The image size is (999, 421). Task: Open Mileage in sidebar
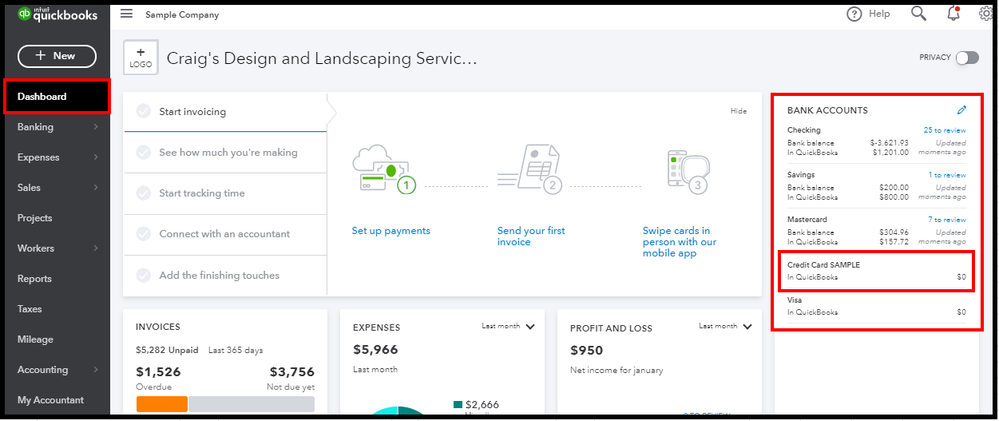tap(35, 339)
